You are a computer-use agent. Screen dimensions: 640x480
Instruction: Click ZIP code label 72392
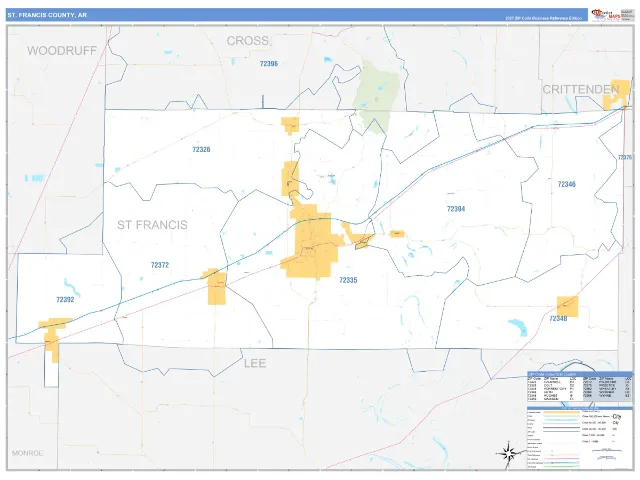click(x=65, y=300)
